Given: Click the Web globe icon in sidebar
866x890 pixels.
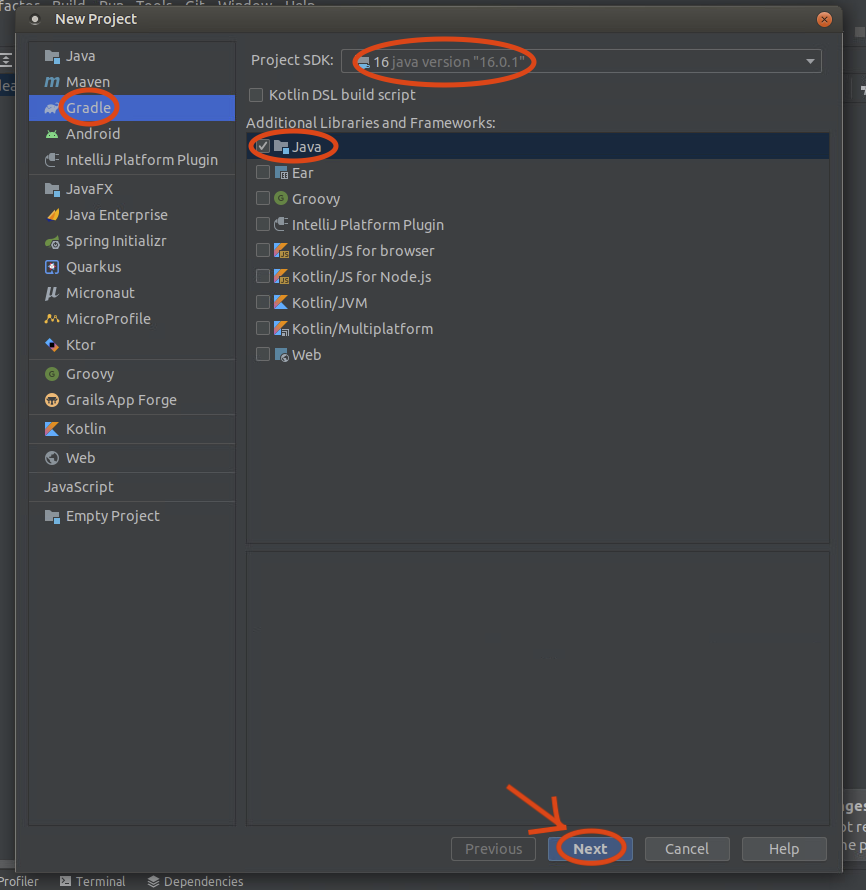Looking at the screenshot, I should [x=52, y=458].
